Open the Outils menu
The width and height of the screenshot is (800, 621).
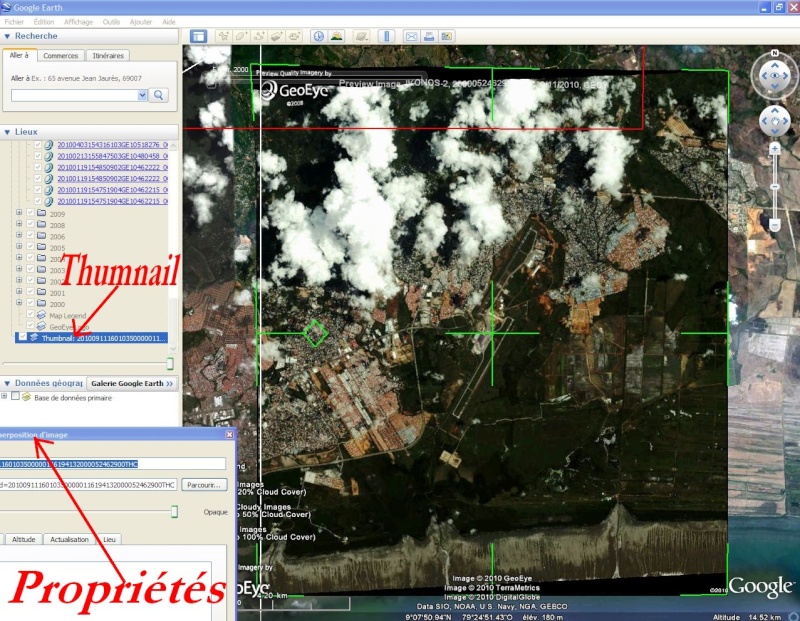click(x=111, y=22)
